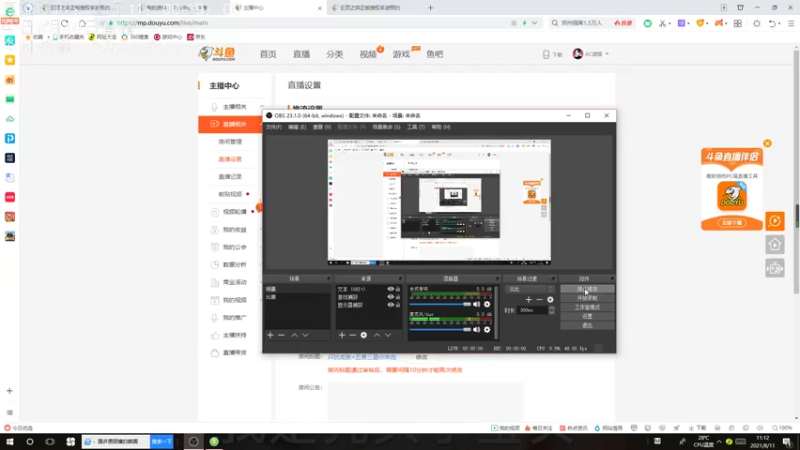800x450 pixels.
Task: Undock the mixer panel via header icon
Action: click(497, 279)
